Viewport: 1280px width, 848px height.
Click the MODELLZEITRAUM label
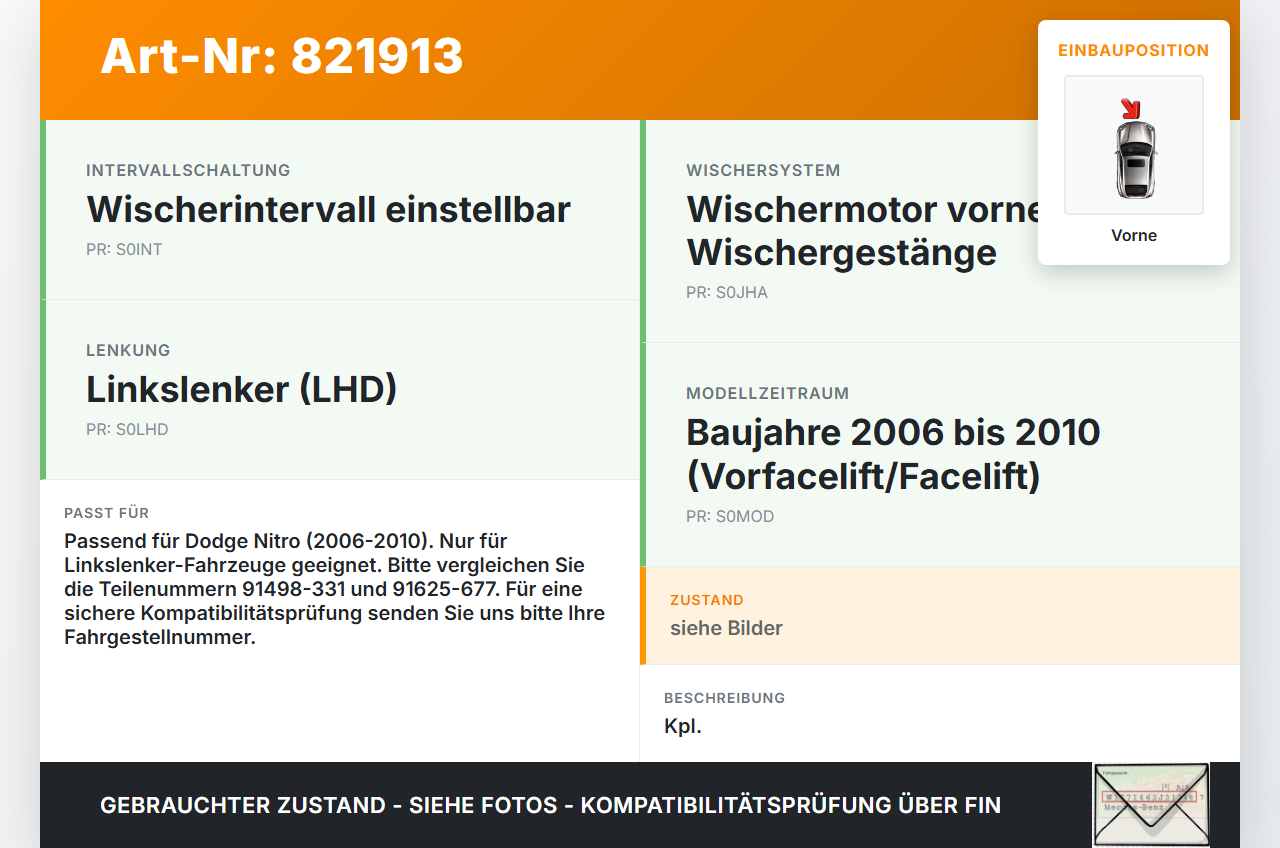pos(768,393)
